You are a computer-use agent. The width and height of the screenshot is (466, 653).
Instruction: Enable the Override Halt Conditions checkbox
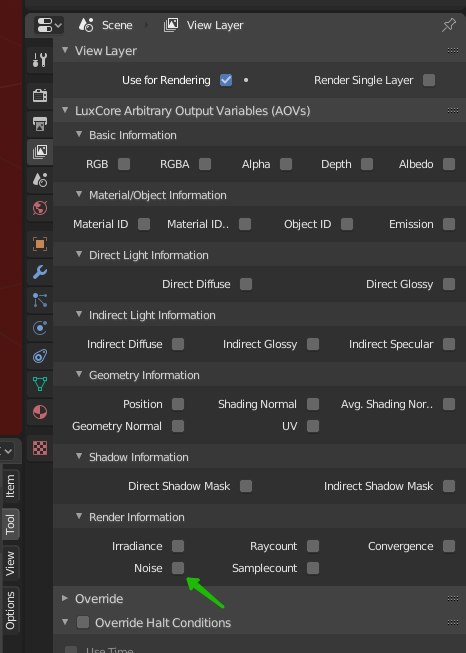(83, 623)
